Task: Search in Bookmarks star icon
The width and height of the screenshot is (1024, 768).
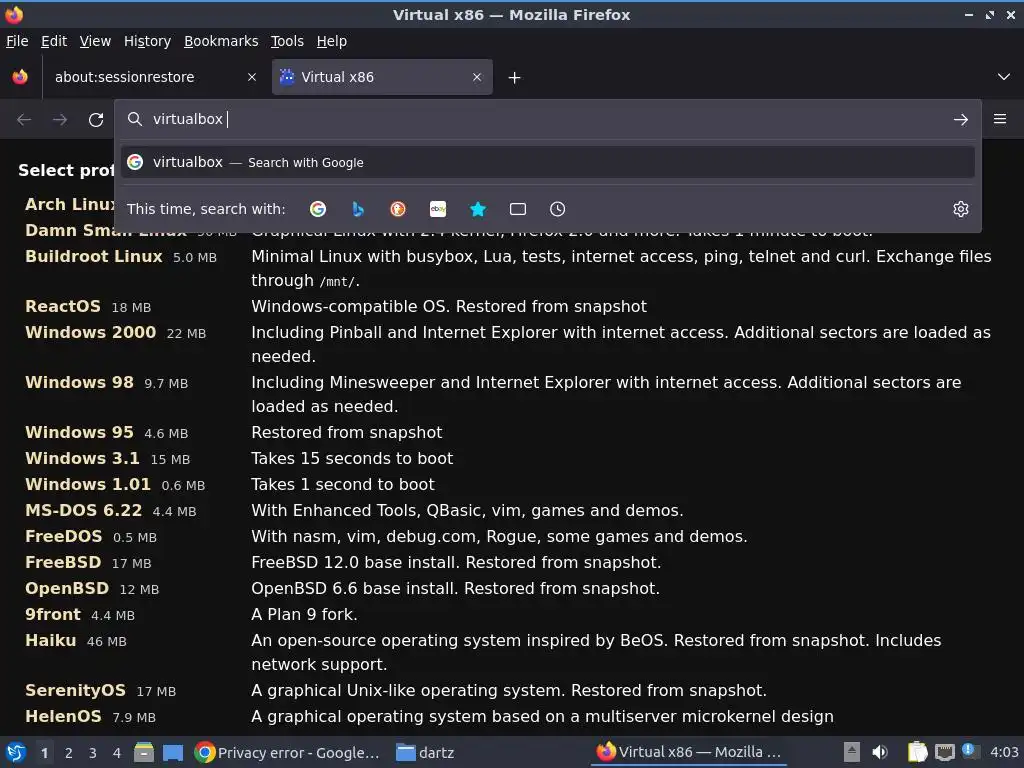Action: pyautogui.click(x=478, y=209)
